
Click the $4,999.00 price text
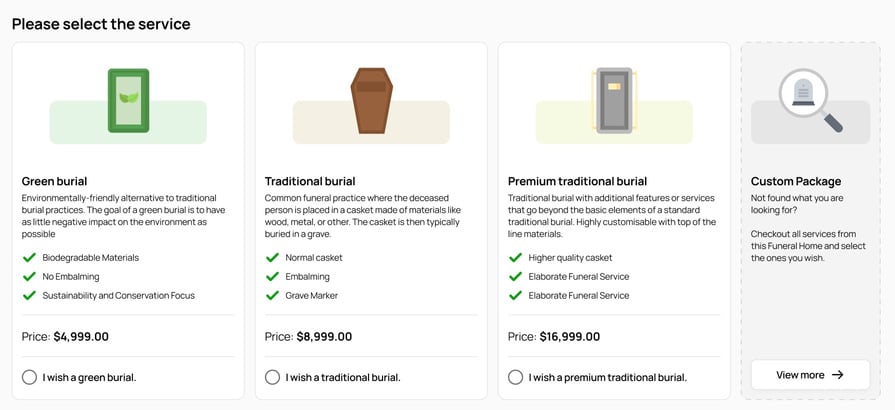click(81, 337)
